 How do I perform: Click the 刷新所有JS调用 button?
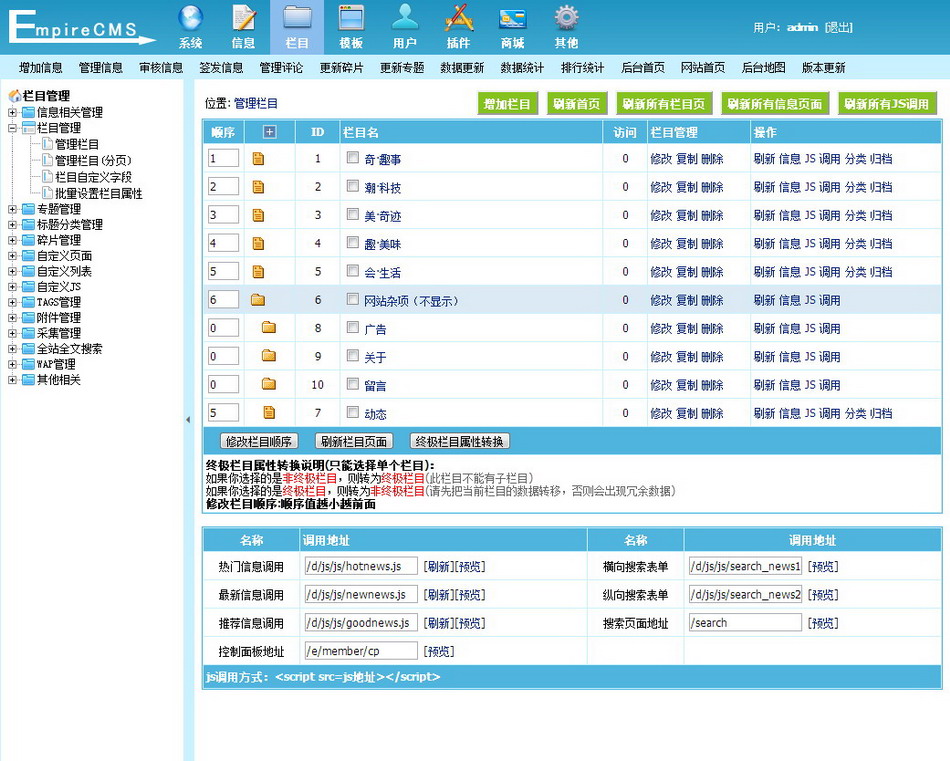coord(887,104)
